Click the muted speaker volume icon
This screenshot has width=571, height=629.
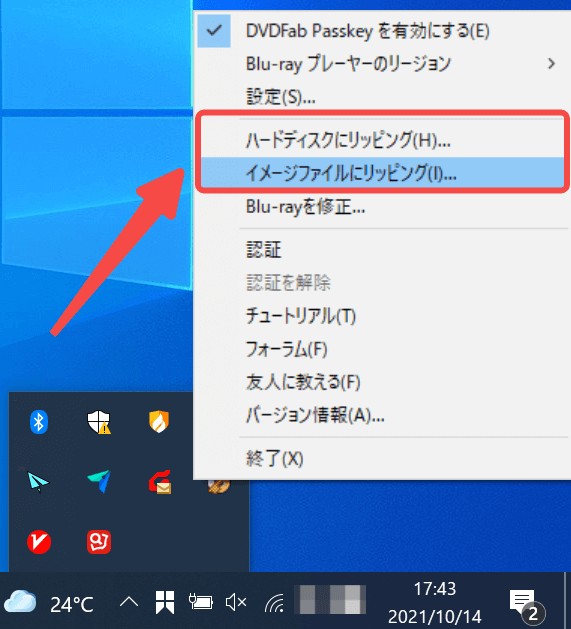click(236, 602)
